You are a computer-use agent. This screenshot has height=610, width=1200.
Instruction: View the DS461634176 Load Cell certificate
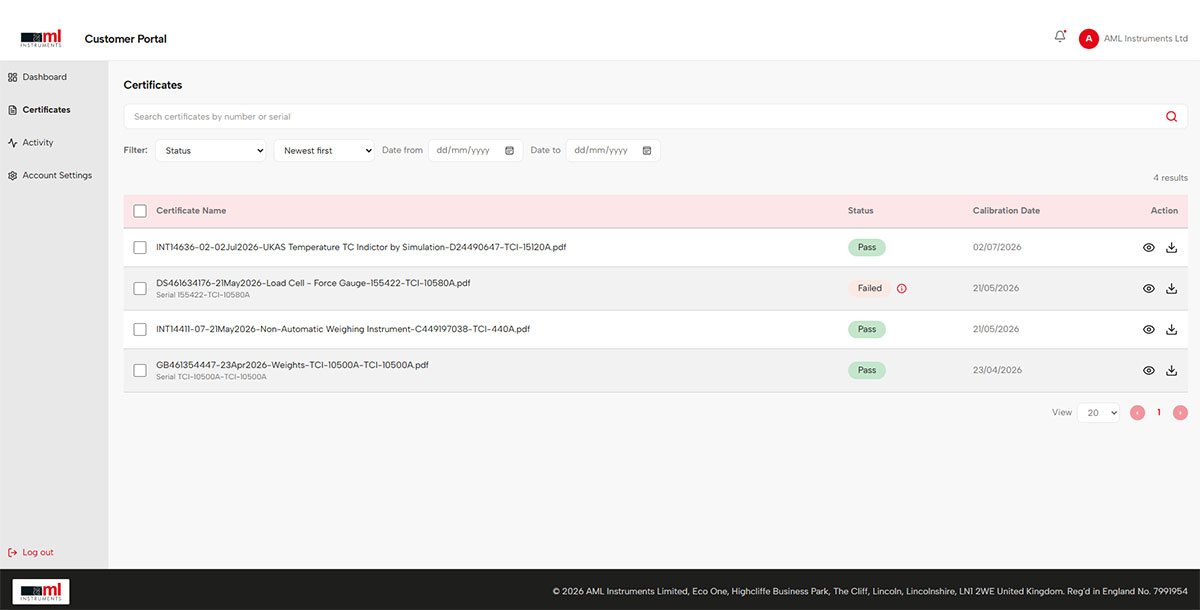click(x=1149, y=289)
